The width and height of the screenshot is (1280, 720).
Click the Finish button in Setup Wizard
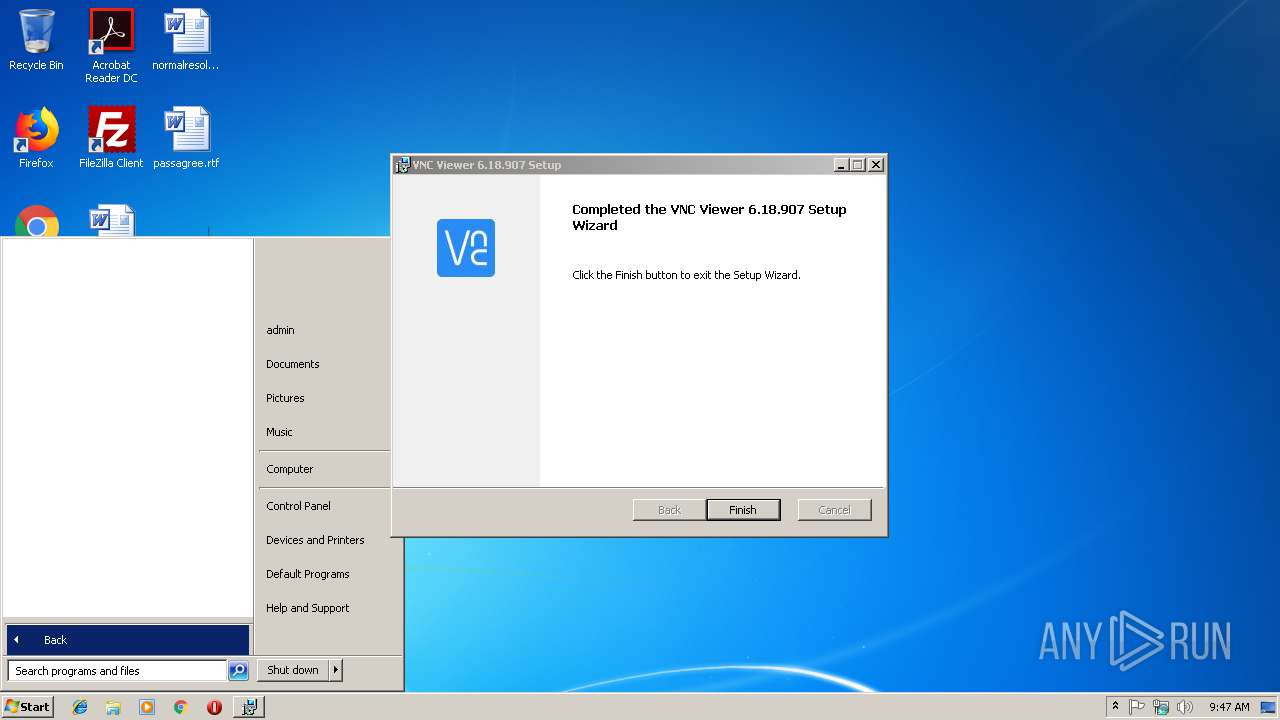743,510
